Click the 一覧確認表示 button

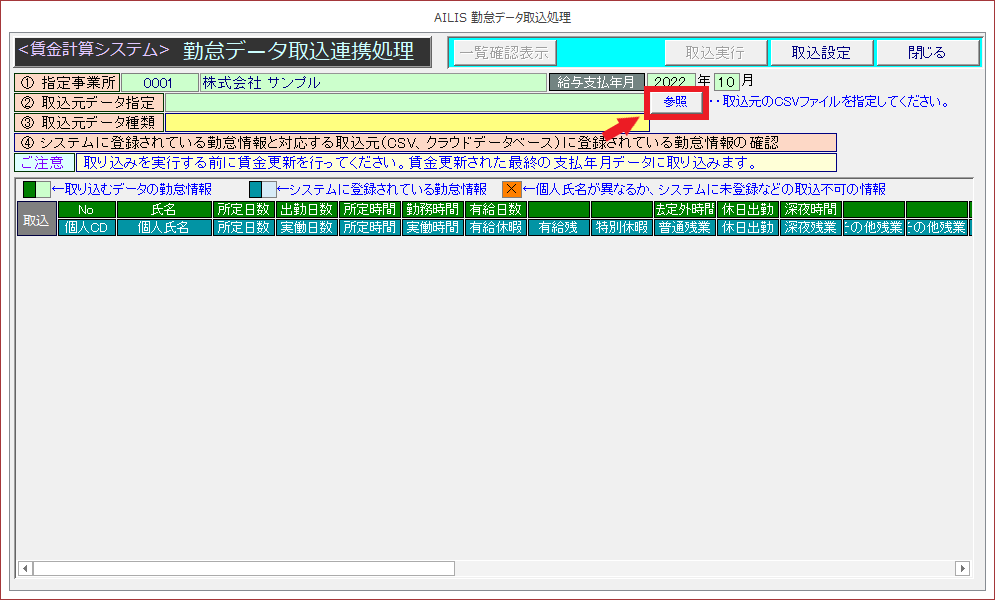[x=503, y=53]
